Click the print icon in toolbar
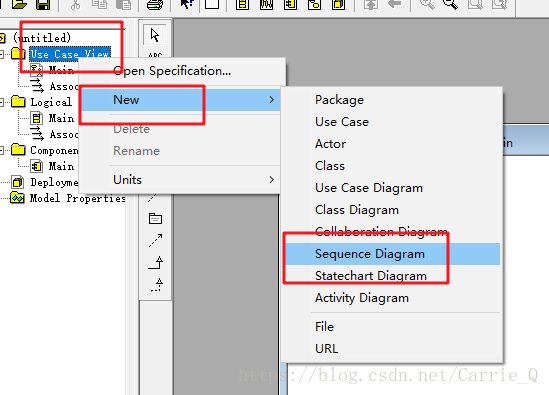The height and width of the screenshot is (395, 549). pos(154,5)
